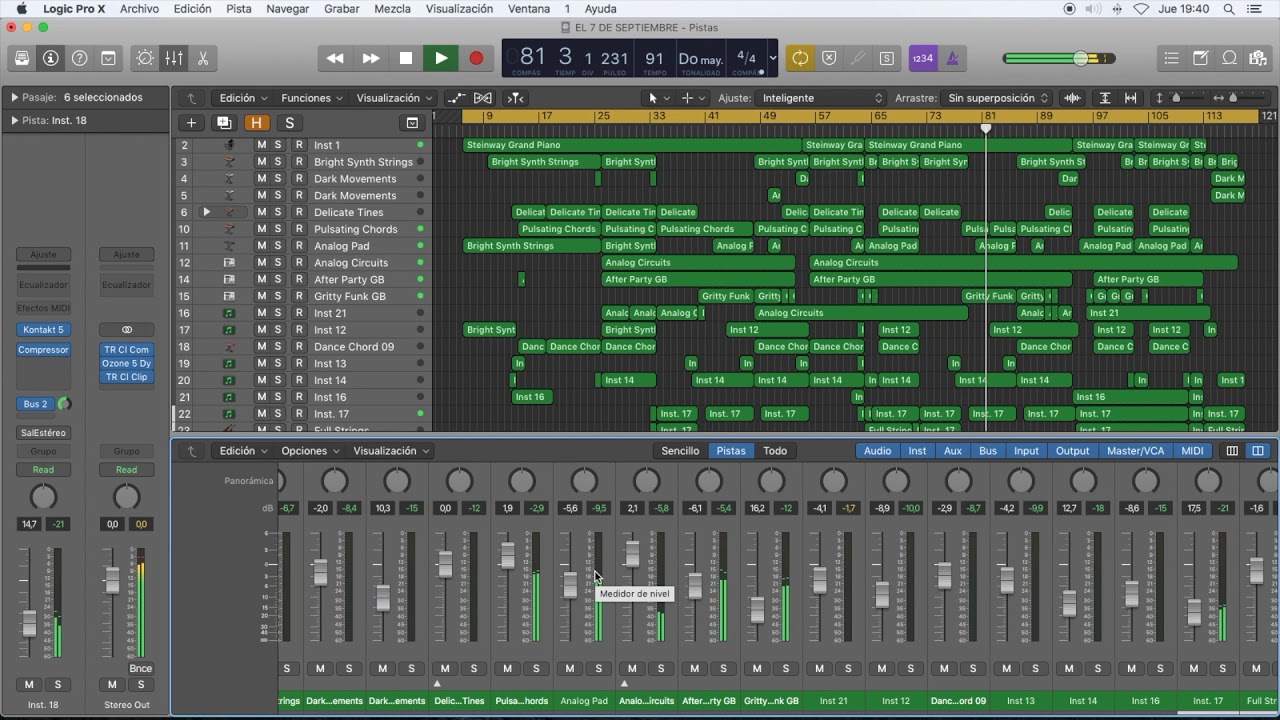
Task: Mute the Dance Chord 09 track
Action: (262, 347)
